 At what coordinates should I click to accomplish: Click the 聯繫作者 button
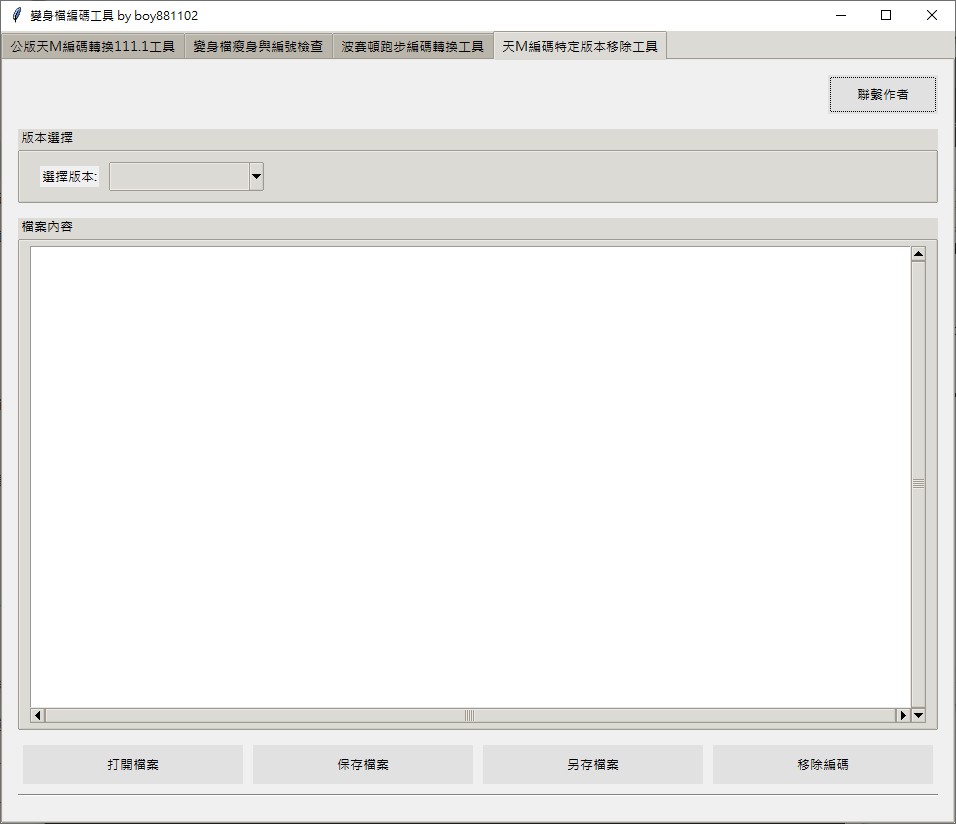[882, 95]
